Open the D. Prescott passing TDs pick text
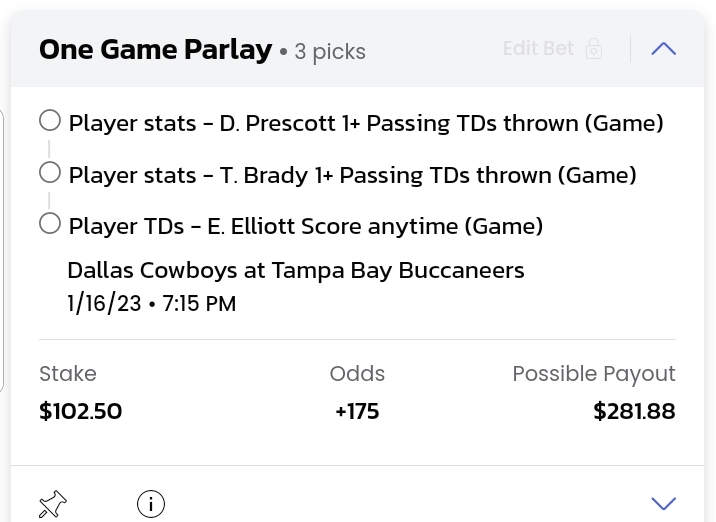 366,124
